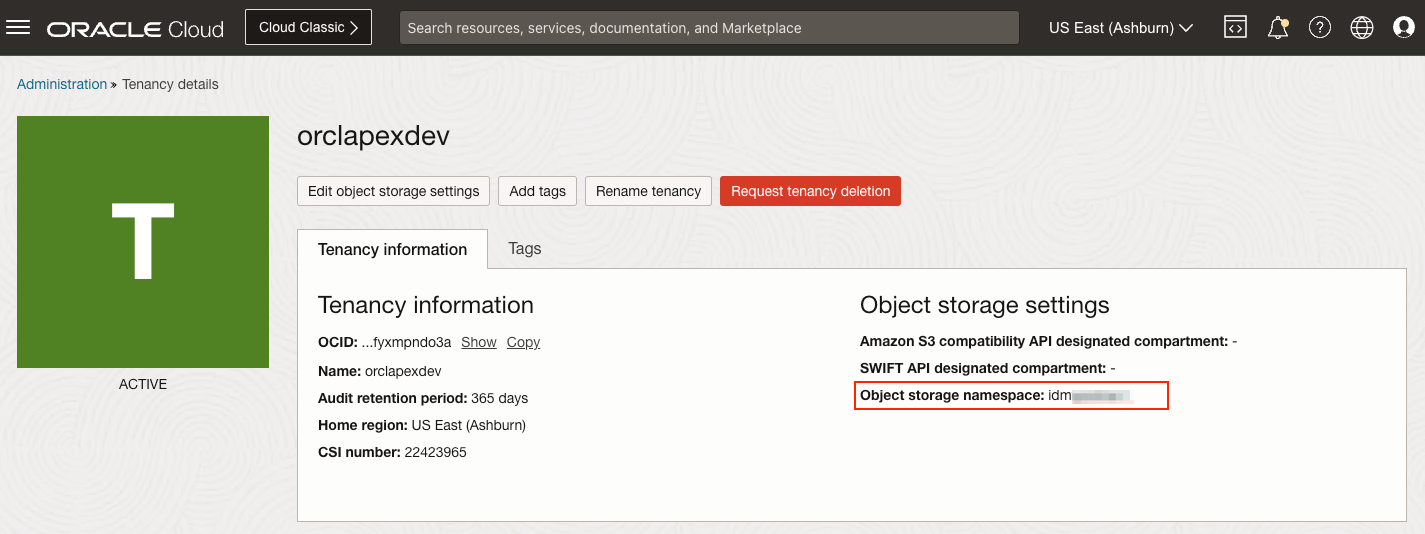
Task: Select the Object storage namespace value
Action: point(1090,396)
